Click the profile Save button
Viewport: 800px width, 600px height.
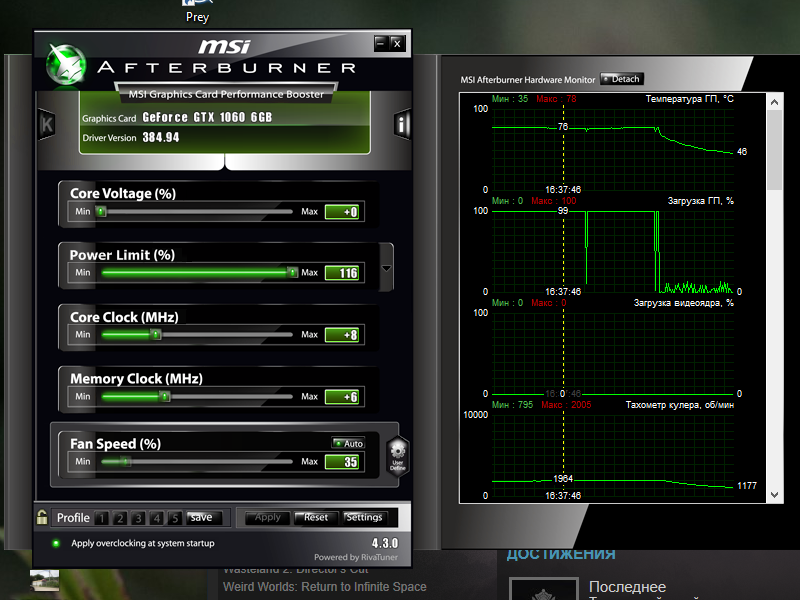tap(204, 517)
